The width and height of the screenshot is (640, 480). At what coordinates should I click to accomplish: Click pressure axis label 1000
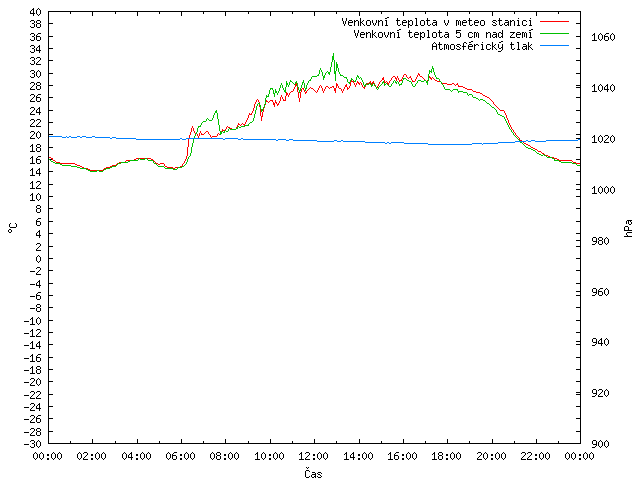(x=603, y=190)
